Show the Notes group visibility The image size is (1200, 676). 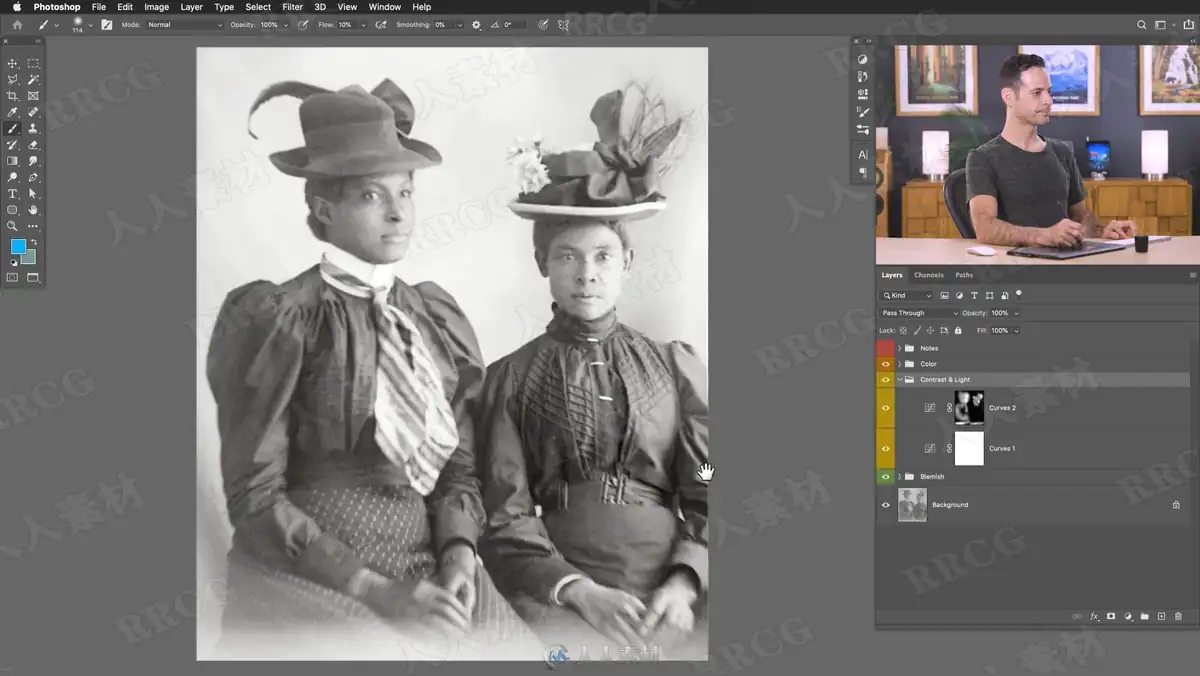(885, 348)
